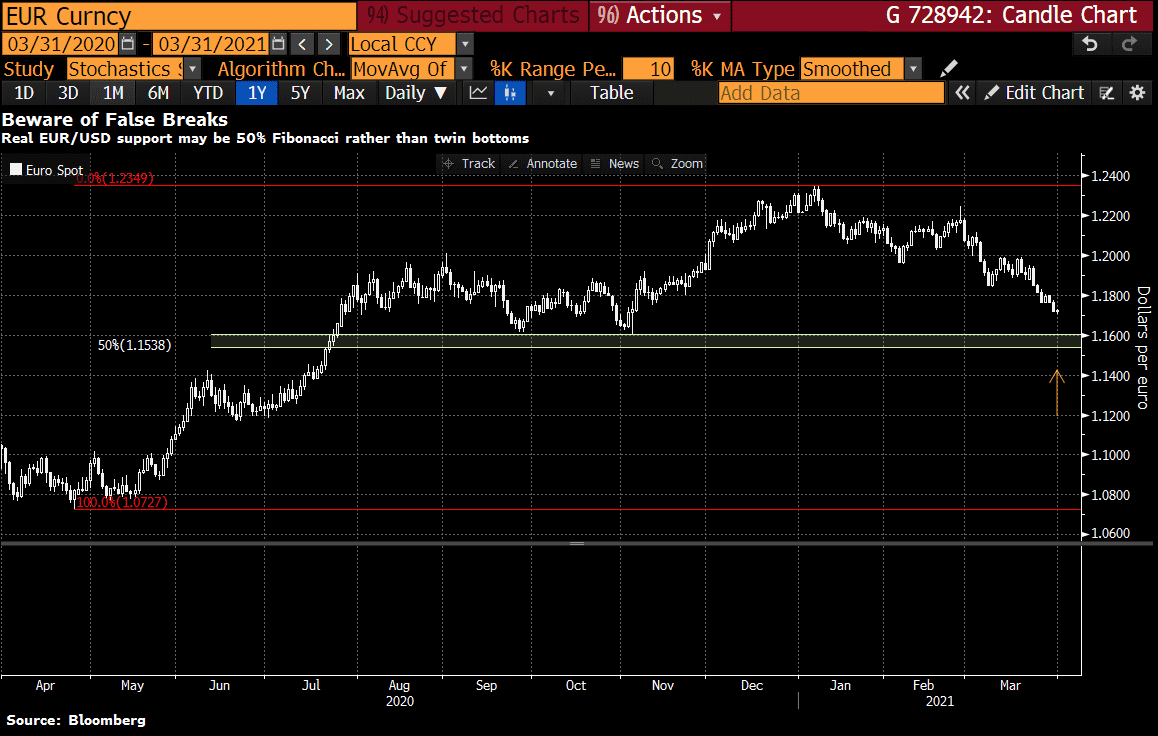Go to next date range arrow
The image size is (1158, 736).
[329, 44]
